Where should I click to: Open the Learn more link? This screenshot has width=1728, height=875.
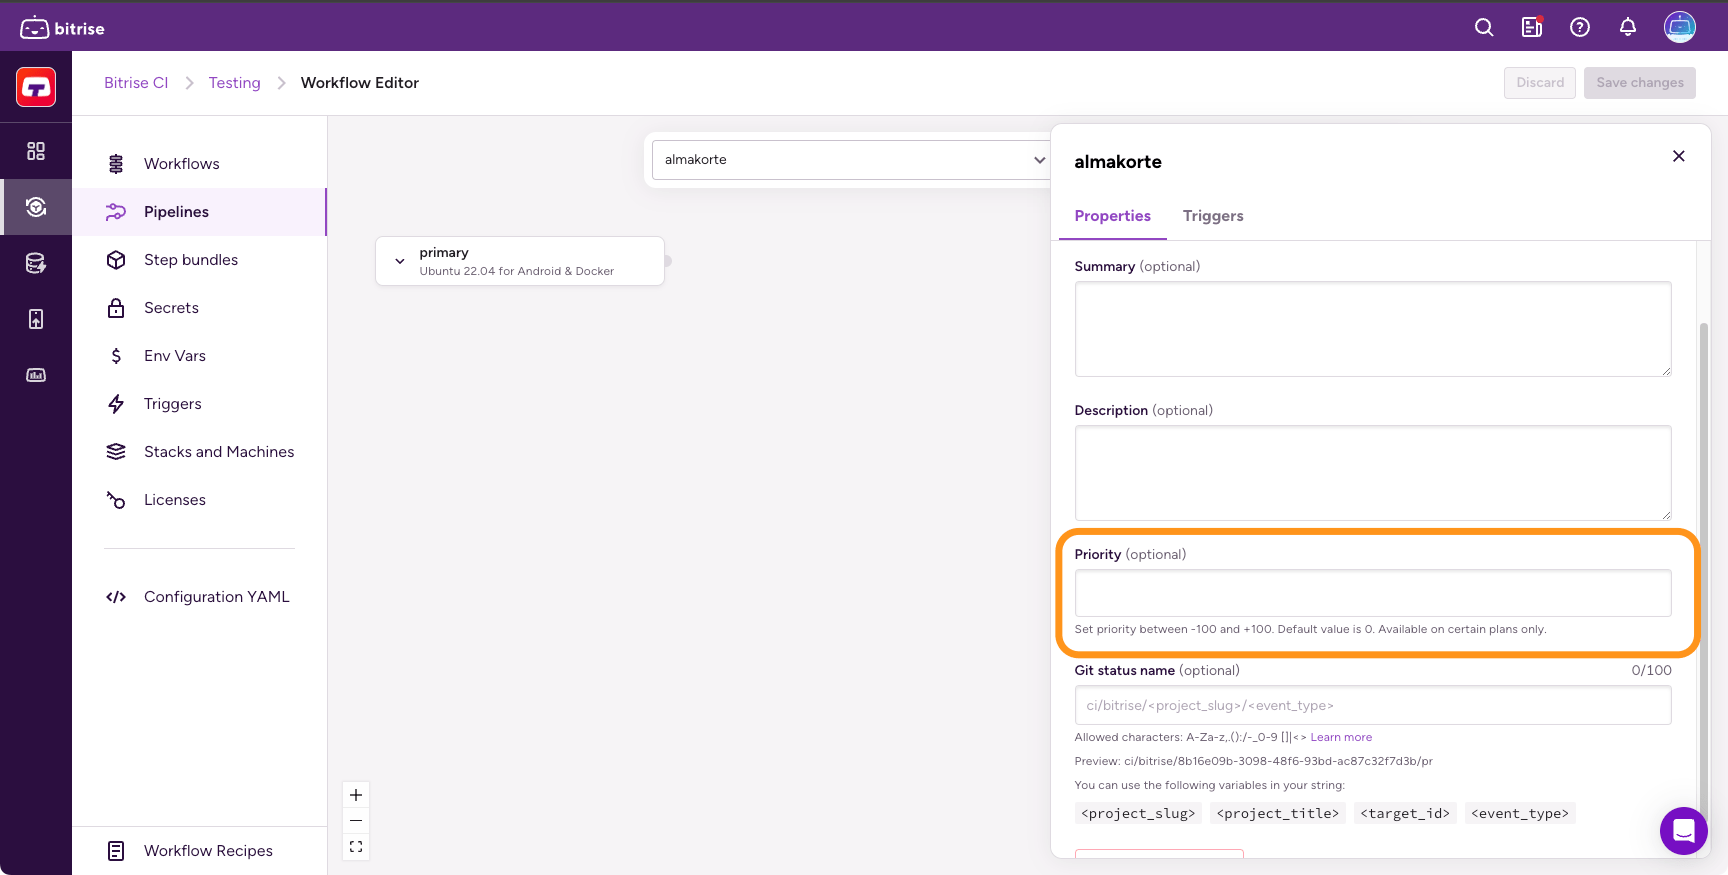(x=1341, y=737)
